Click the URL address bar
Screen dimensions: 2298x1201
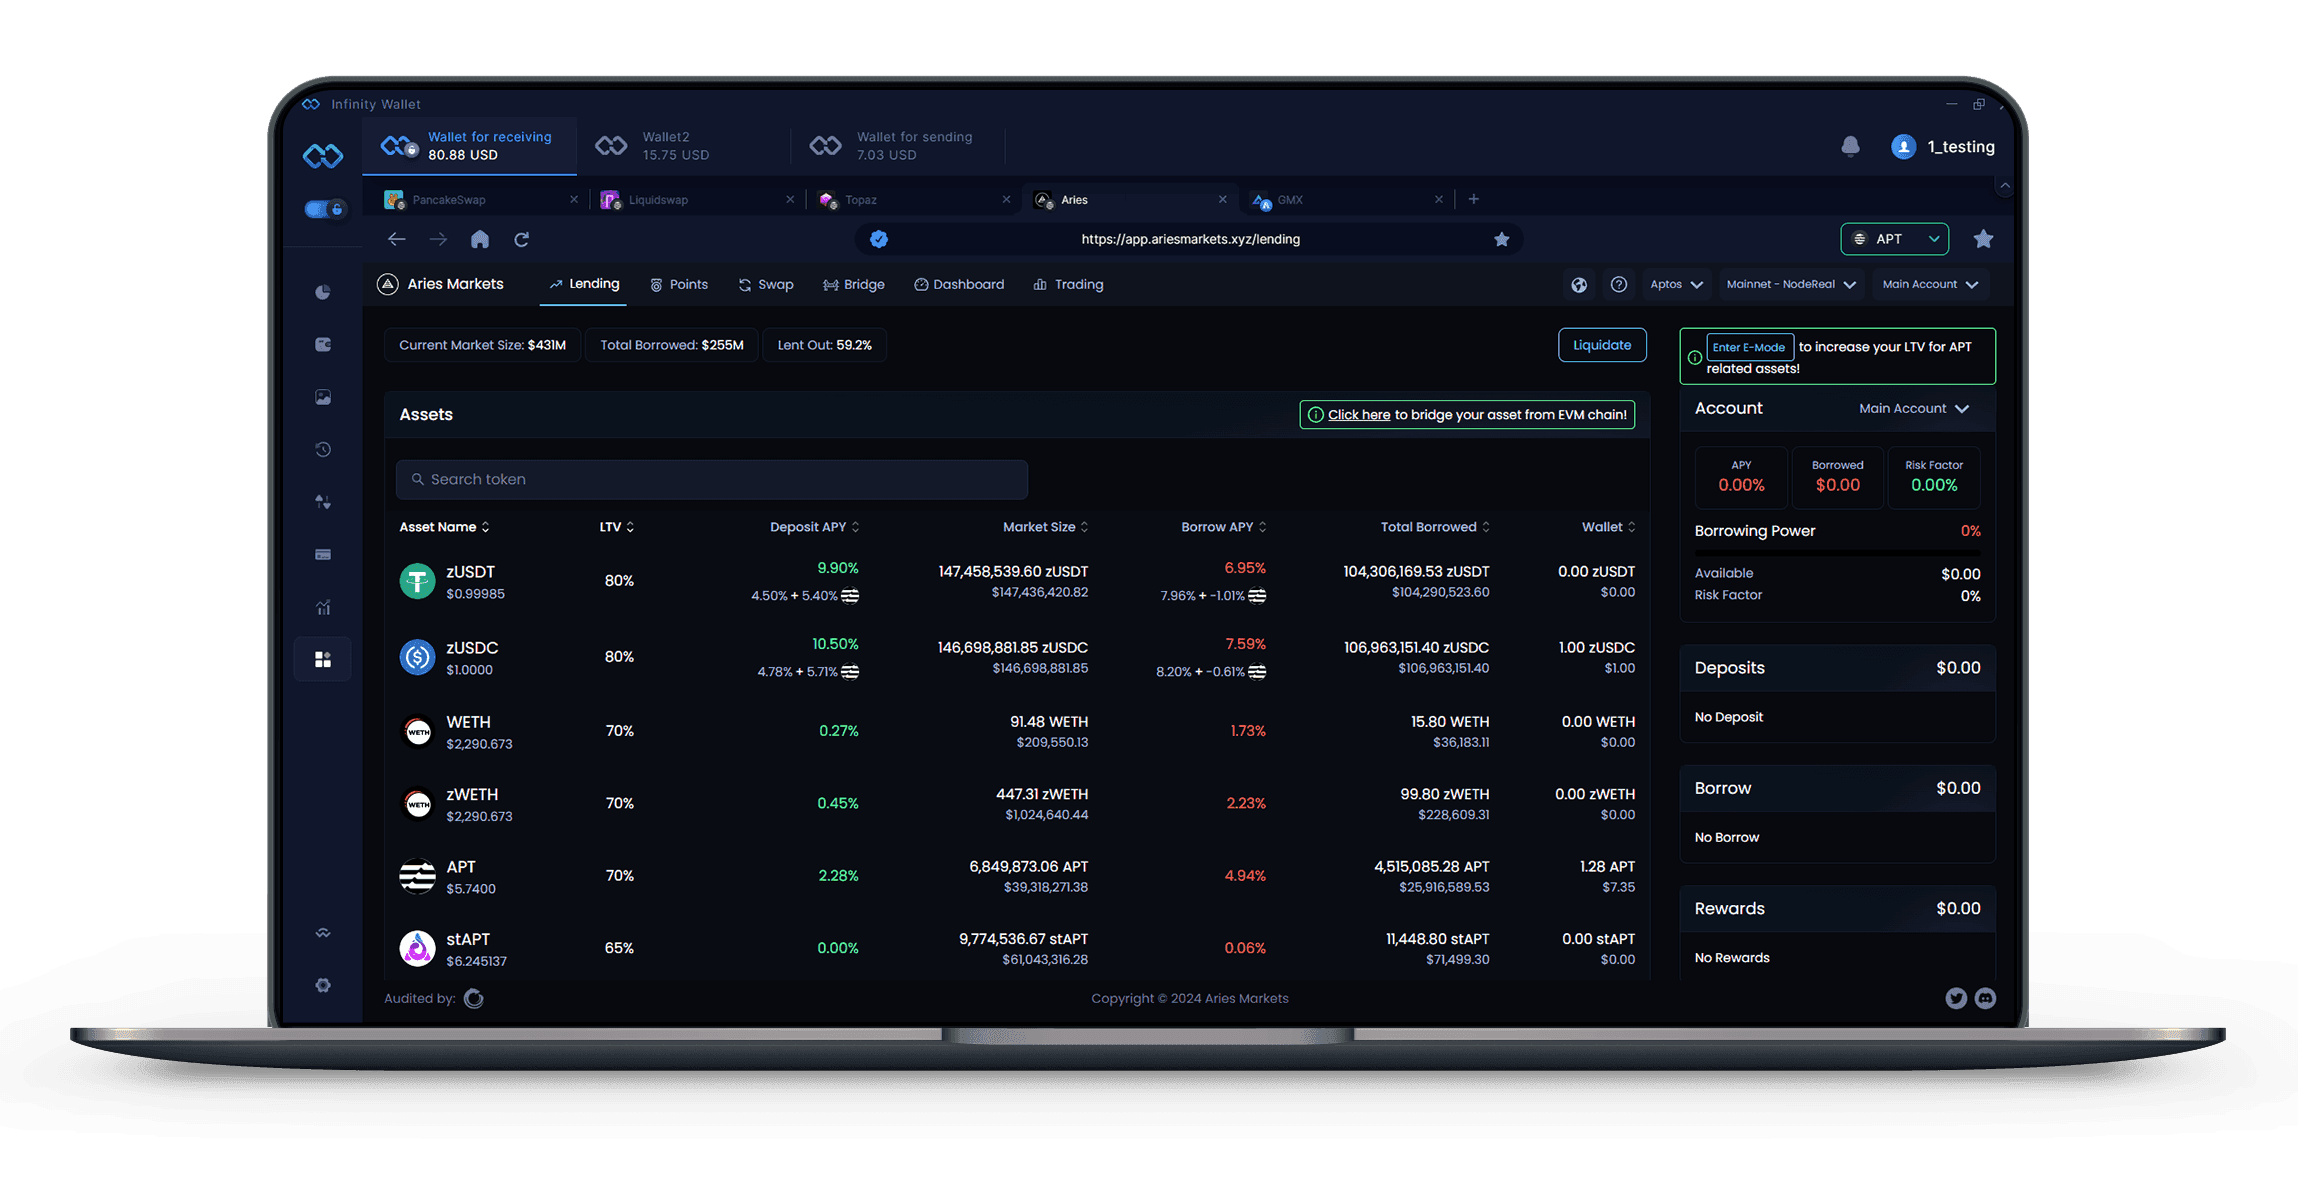click(x=1190, y=239)
